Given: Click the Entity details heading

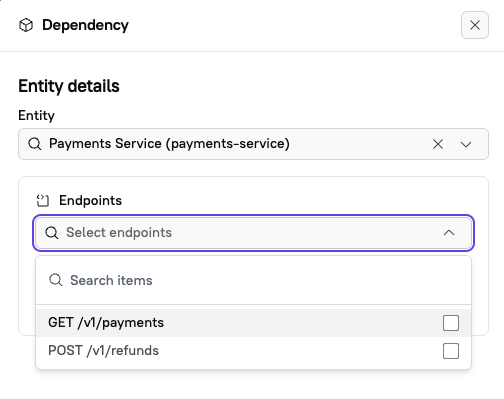Looking at the screenshot, I should (x=69, y=86).
